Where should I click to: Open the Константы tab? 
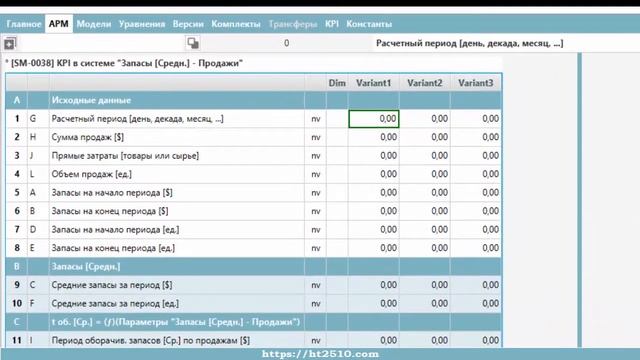[369, 24]
